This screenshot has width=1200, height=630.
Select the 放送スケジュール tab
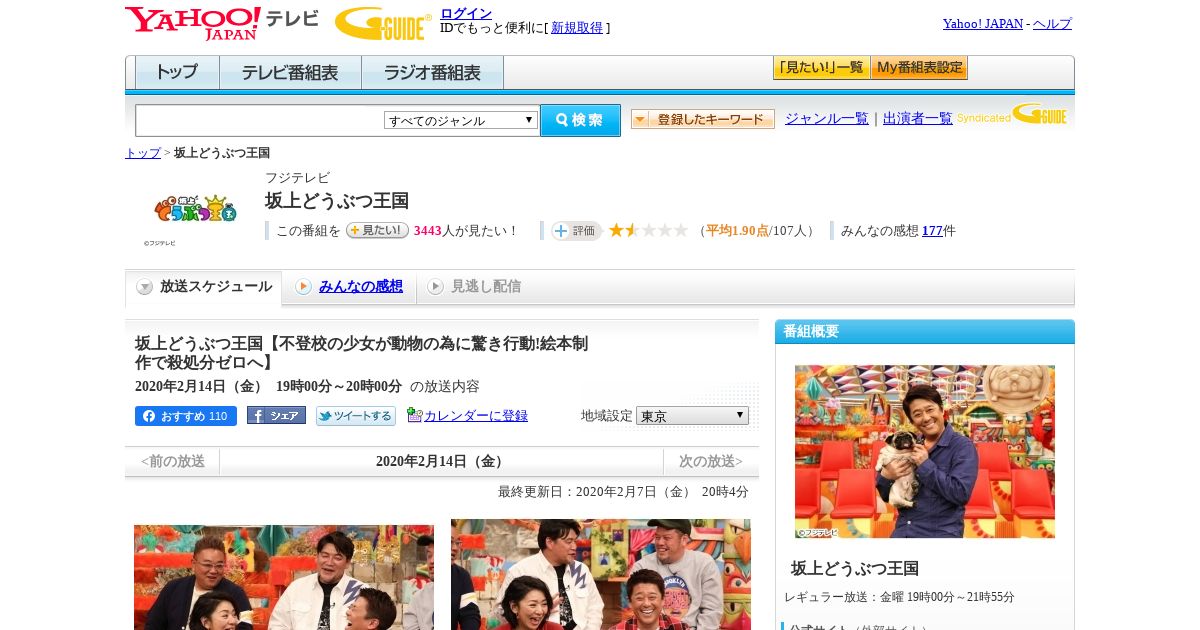click(x=204, y=287)
